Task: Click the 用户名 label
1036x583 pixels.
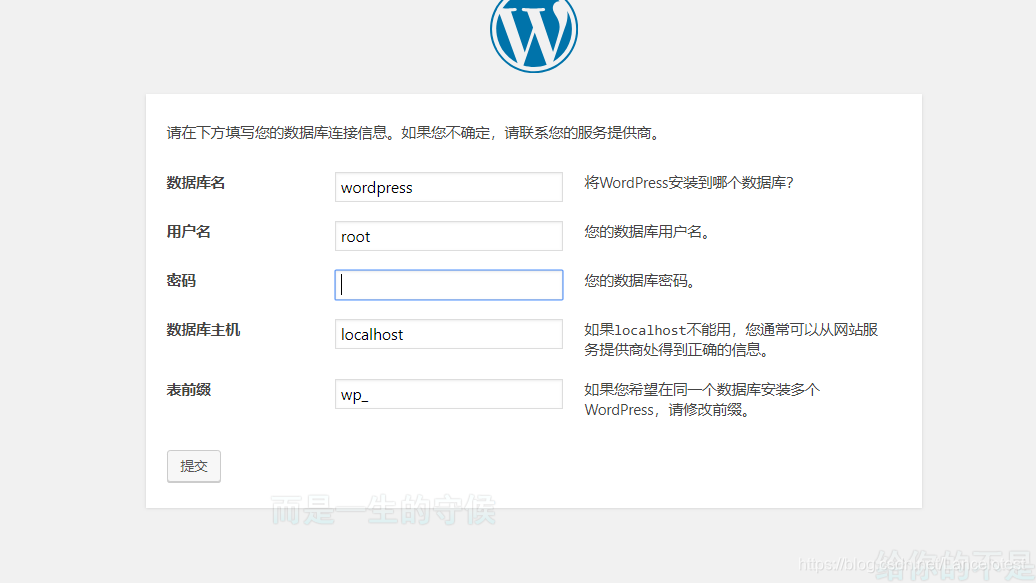Action: 188,232
